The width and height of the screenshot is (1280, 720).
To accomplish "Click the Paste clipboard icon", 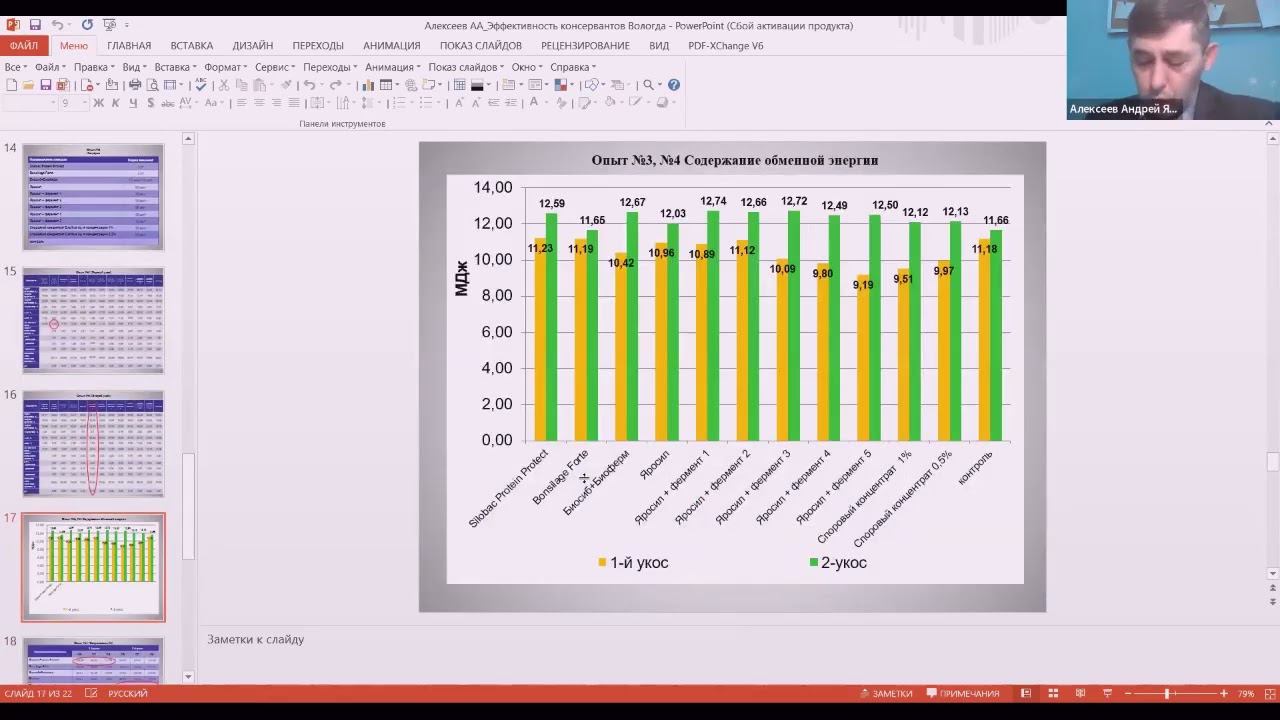I will 259,85.
